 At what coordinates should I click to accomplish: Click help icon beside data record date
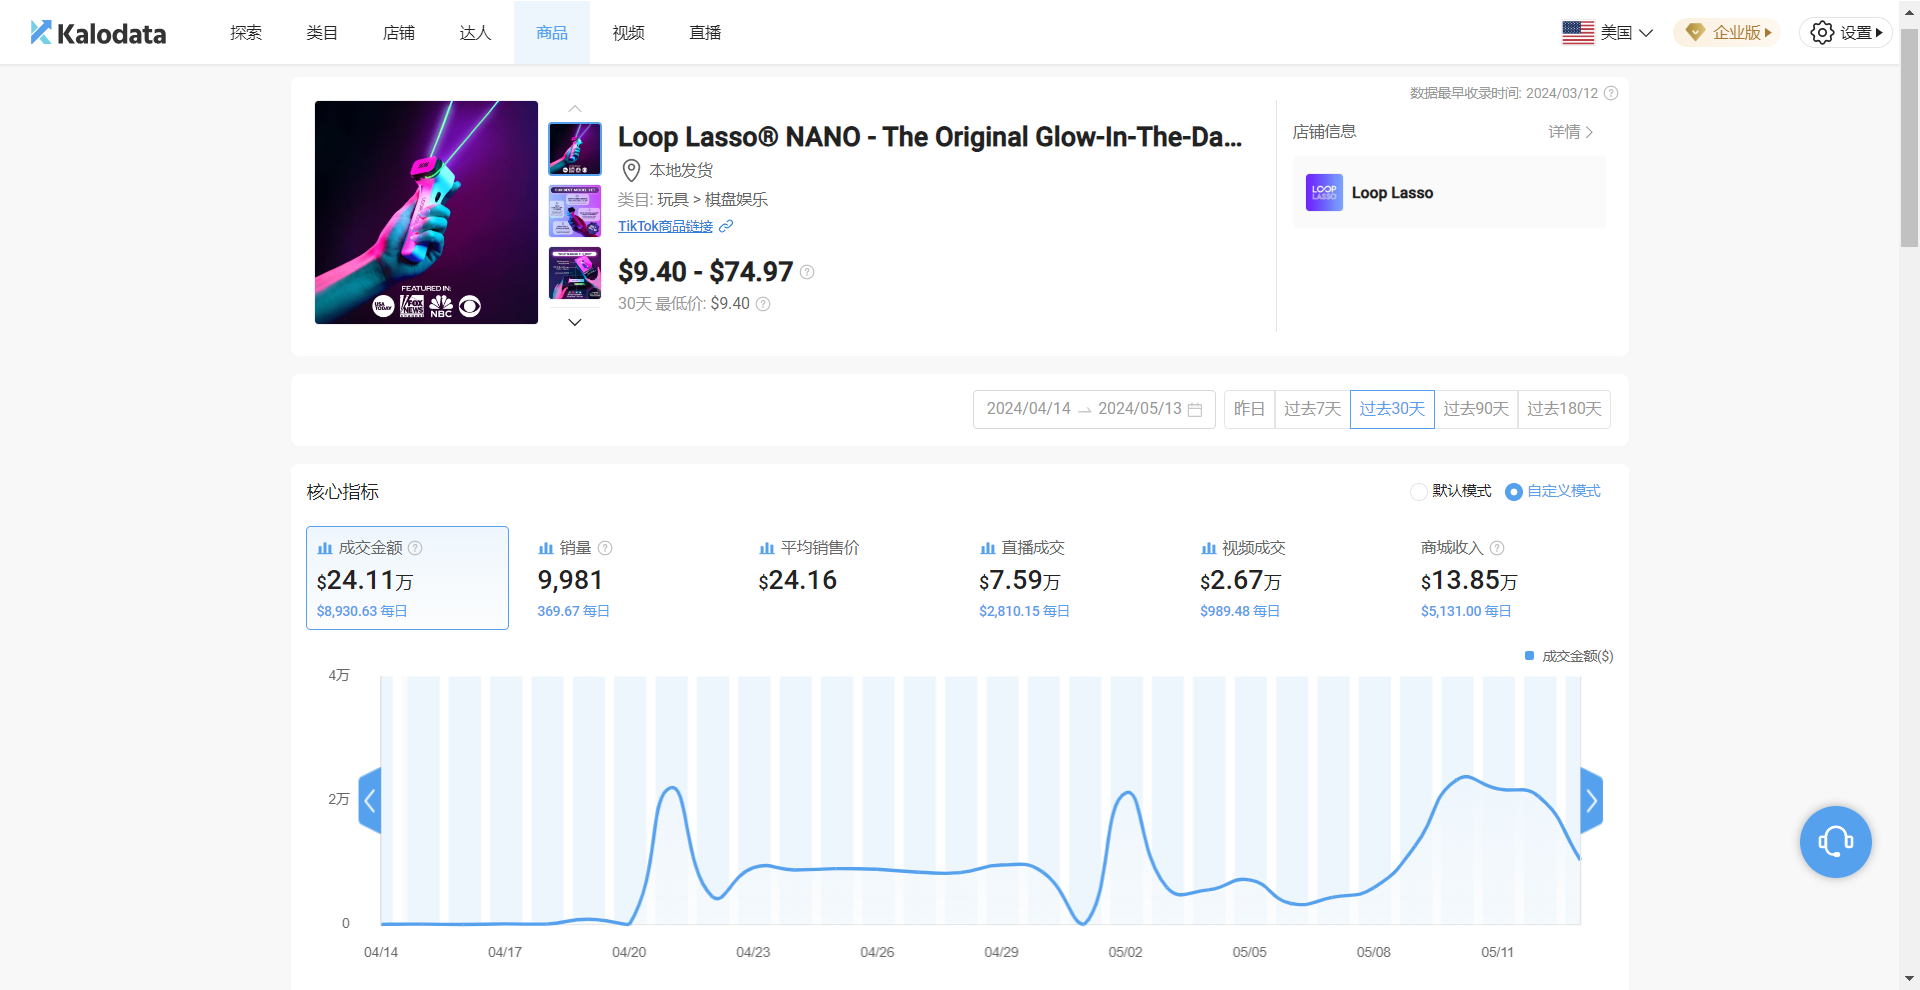(1611, 93)
